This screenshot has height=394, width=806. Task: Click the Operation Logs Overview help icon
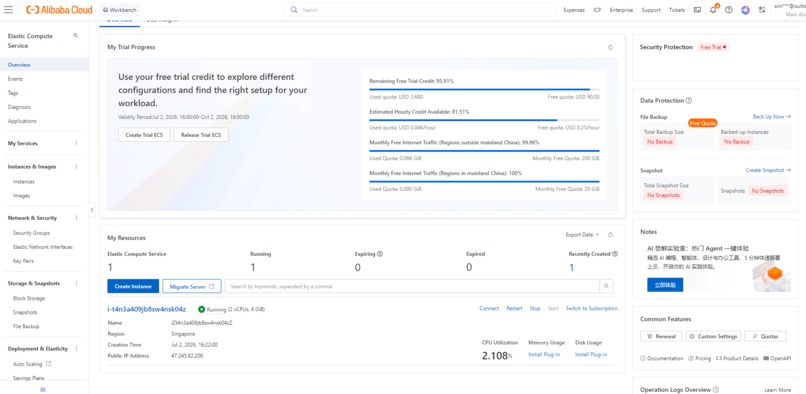click(x=716, y=390)
